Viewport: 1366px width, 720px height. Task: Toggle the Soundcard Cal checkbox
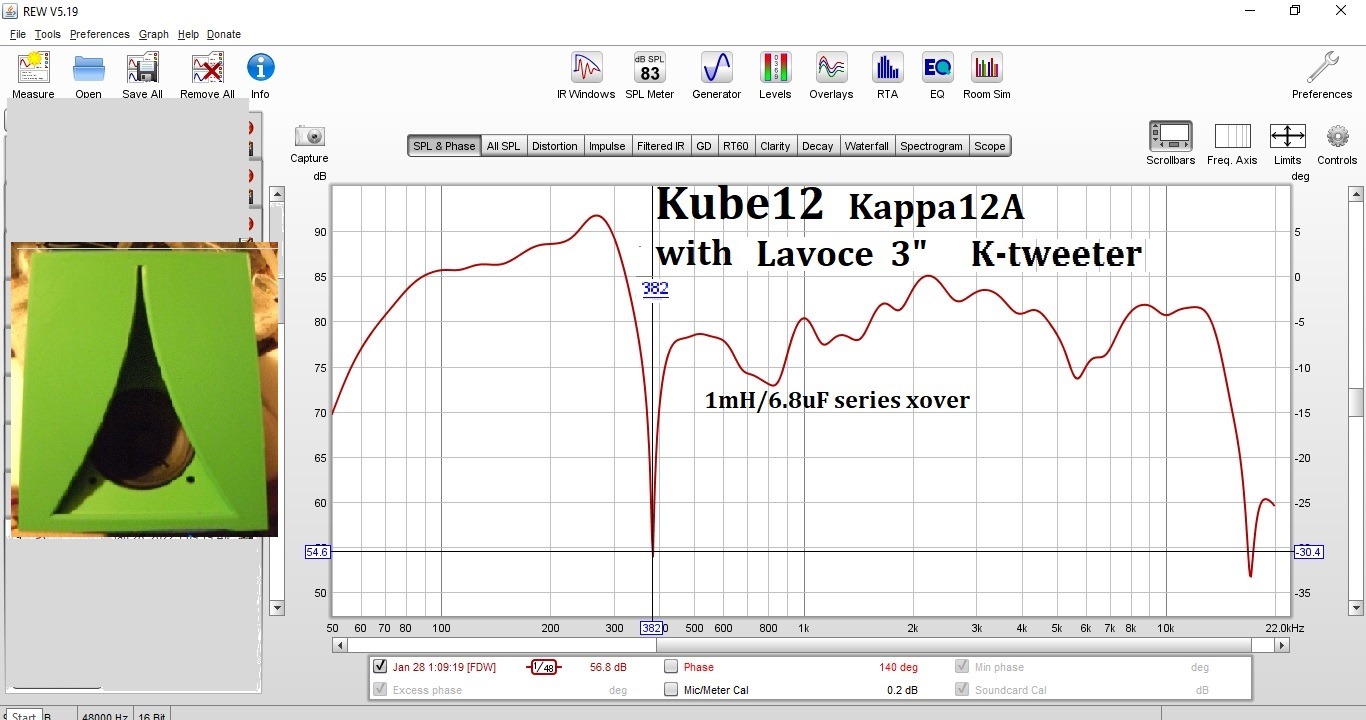pos(962,690)
